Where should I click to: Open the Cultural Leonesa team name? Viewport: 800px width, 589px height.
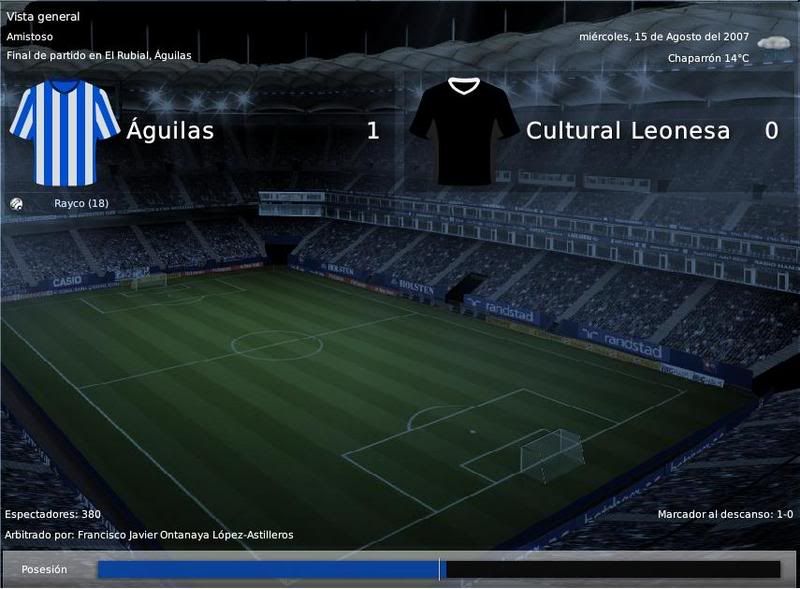pos(628,131)
